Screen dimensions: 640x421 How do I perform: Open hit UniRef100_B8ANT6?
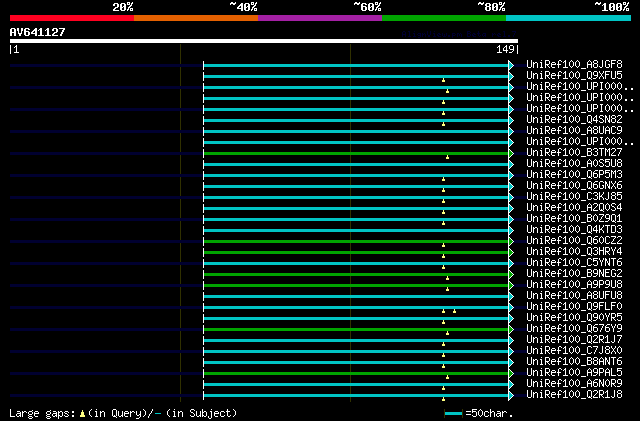click(x=574, y=362)
